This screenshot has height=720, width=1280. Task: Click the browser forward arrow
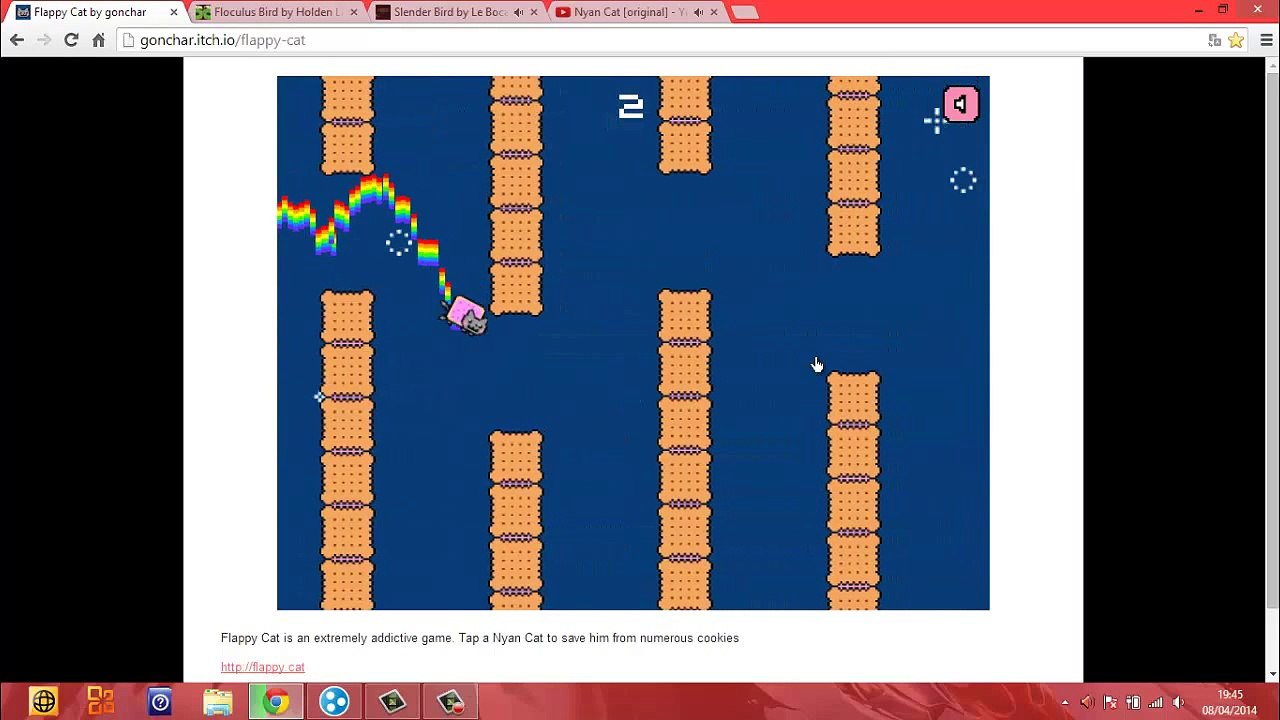[44, 40]
